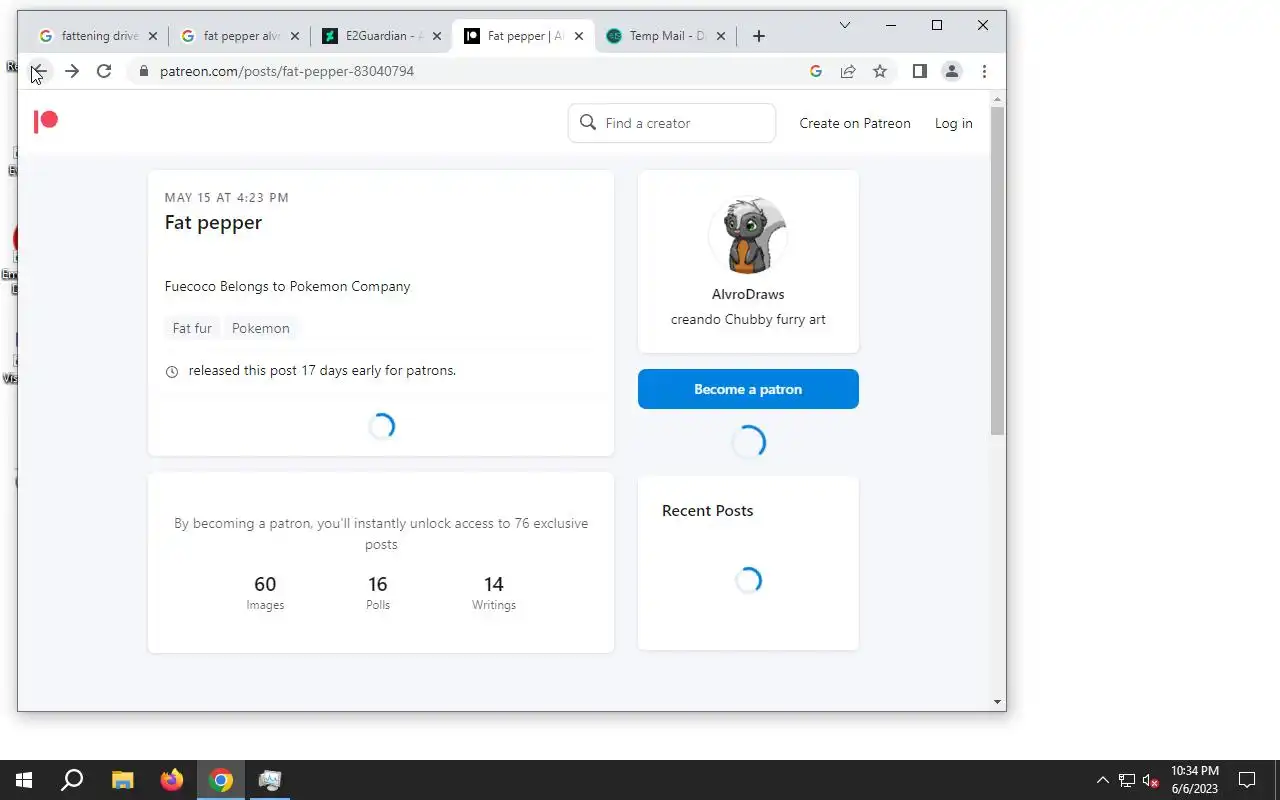Viewport: 1280px width, 800px height.
Task: Click the browser forward arrow
Action: [71, 71]
